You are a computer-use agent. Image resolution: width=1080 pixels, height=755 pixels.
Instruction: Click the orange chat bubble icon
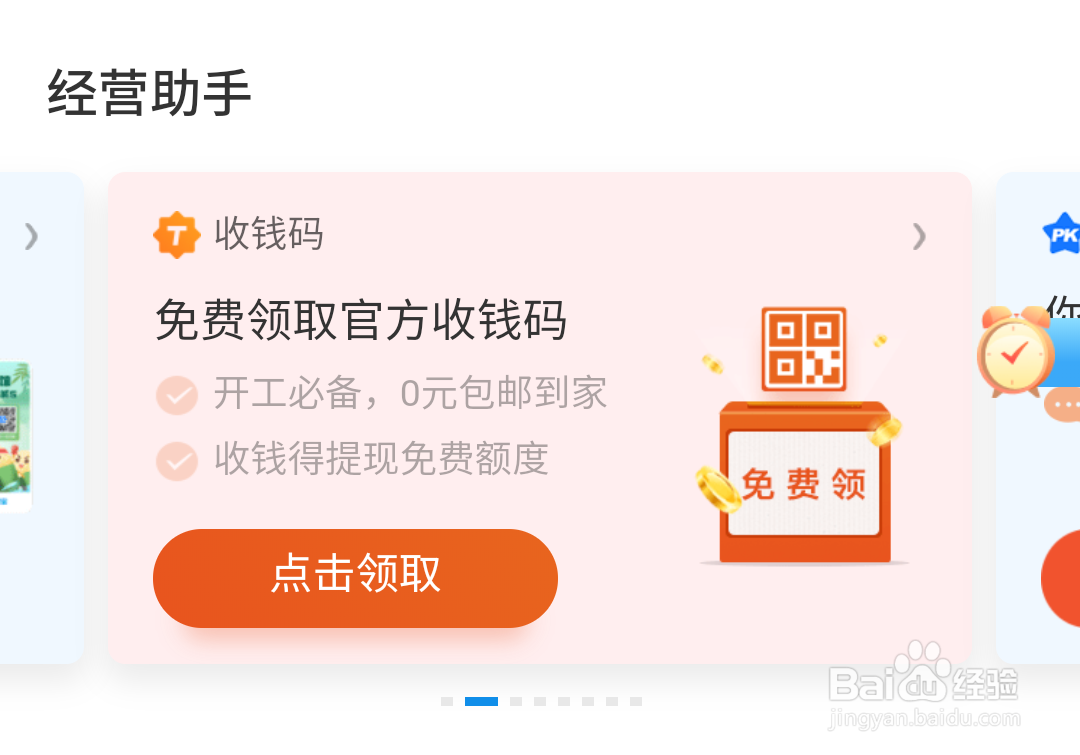[x=1062, y=404]
